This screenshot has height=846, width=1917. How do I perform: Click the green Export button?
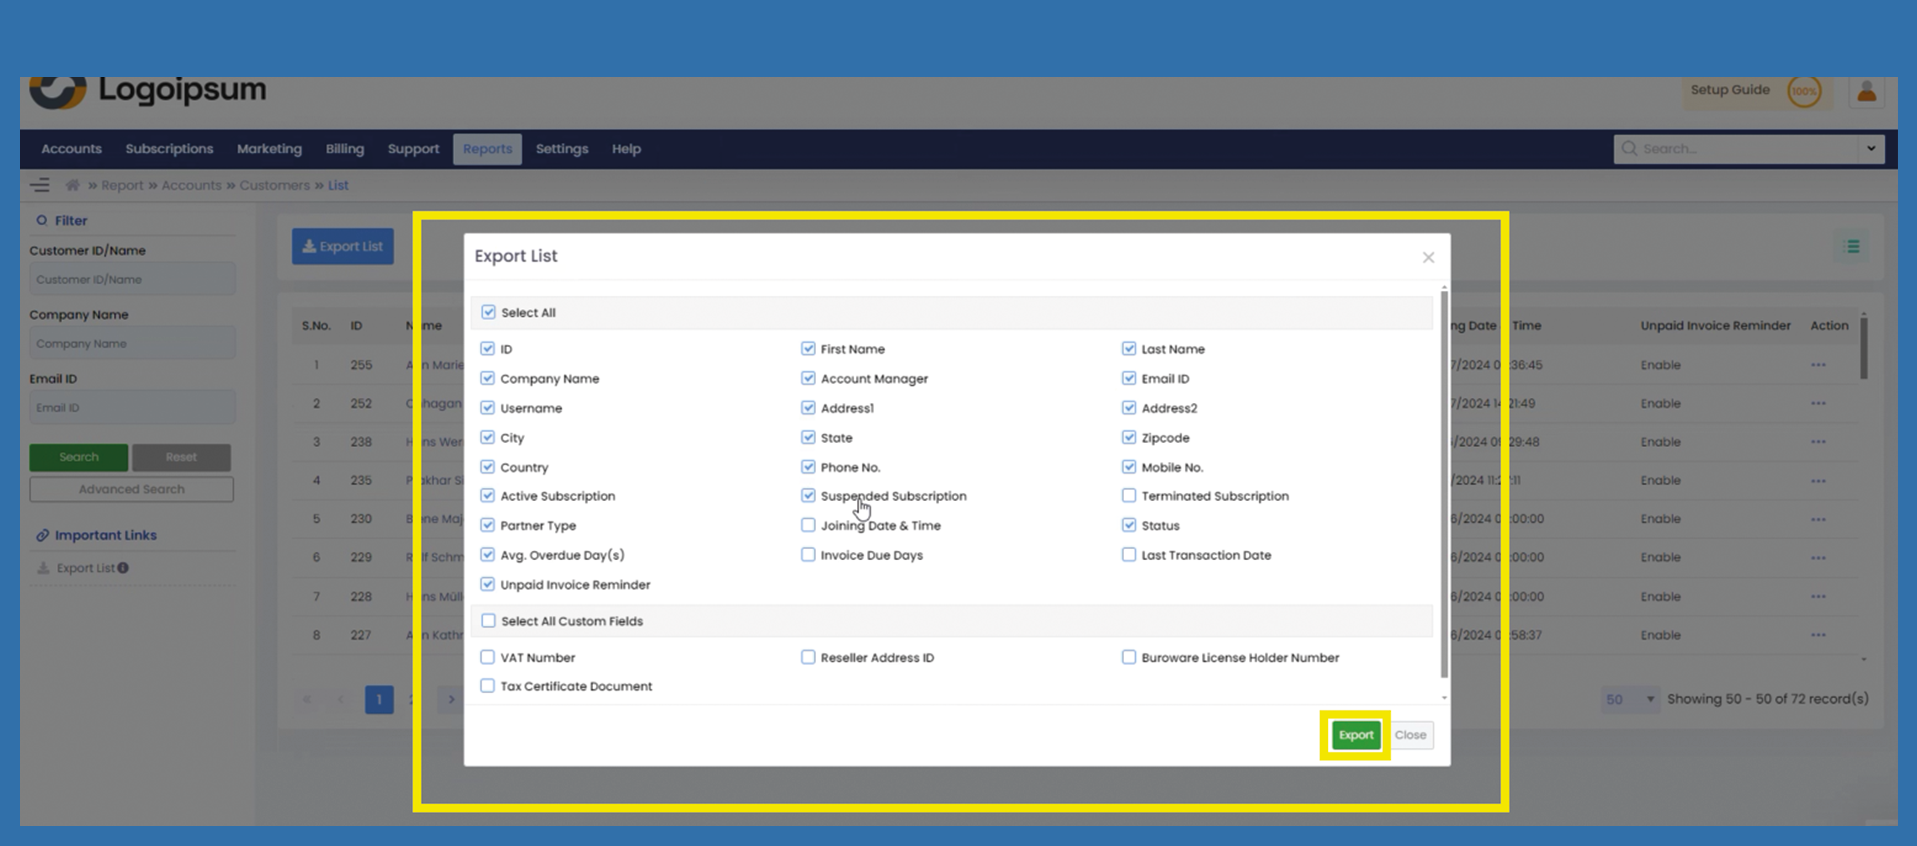coord(1355,735)
